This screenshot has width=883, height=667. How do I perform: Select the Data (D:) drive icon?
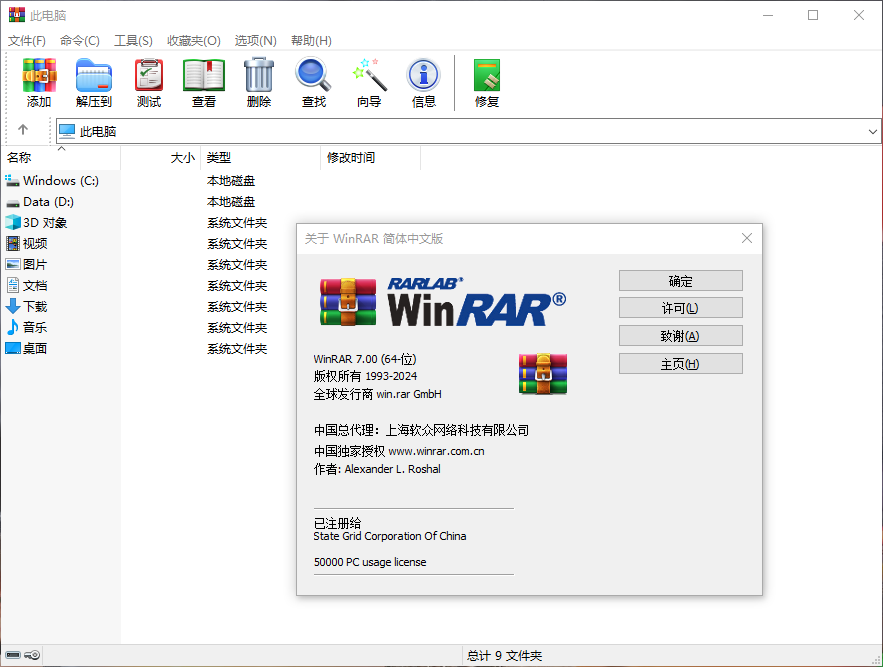[12, 202]
